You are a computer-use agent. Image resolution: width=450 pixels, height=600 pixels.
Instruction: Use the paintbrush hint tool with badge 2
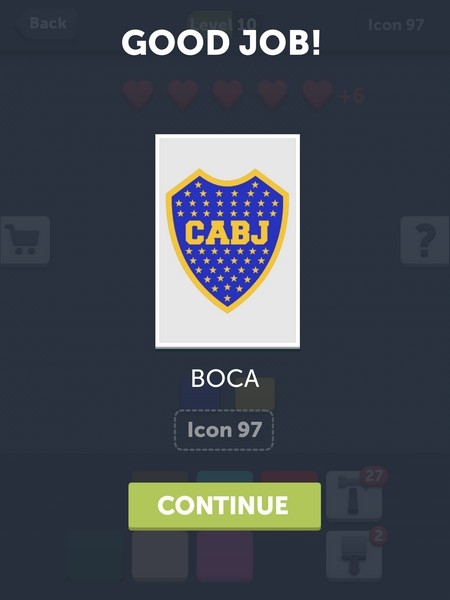point(354,555)
